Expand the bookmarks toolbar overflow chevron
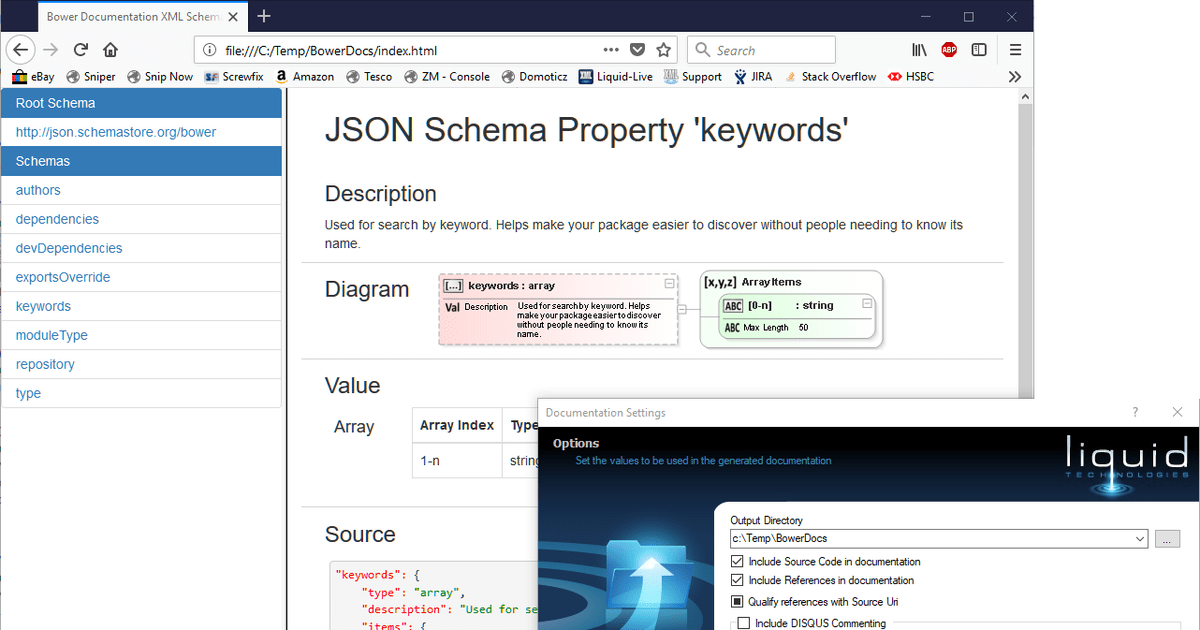Screen dimensions: 1200x630 click(x=1014, y=76)
